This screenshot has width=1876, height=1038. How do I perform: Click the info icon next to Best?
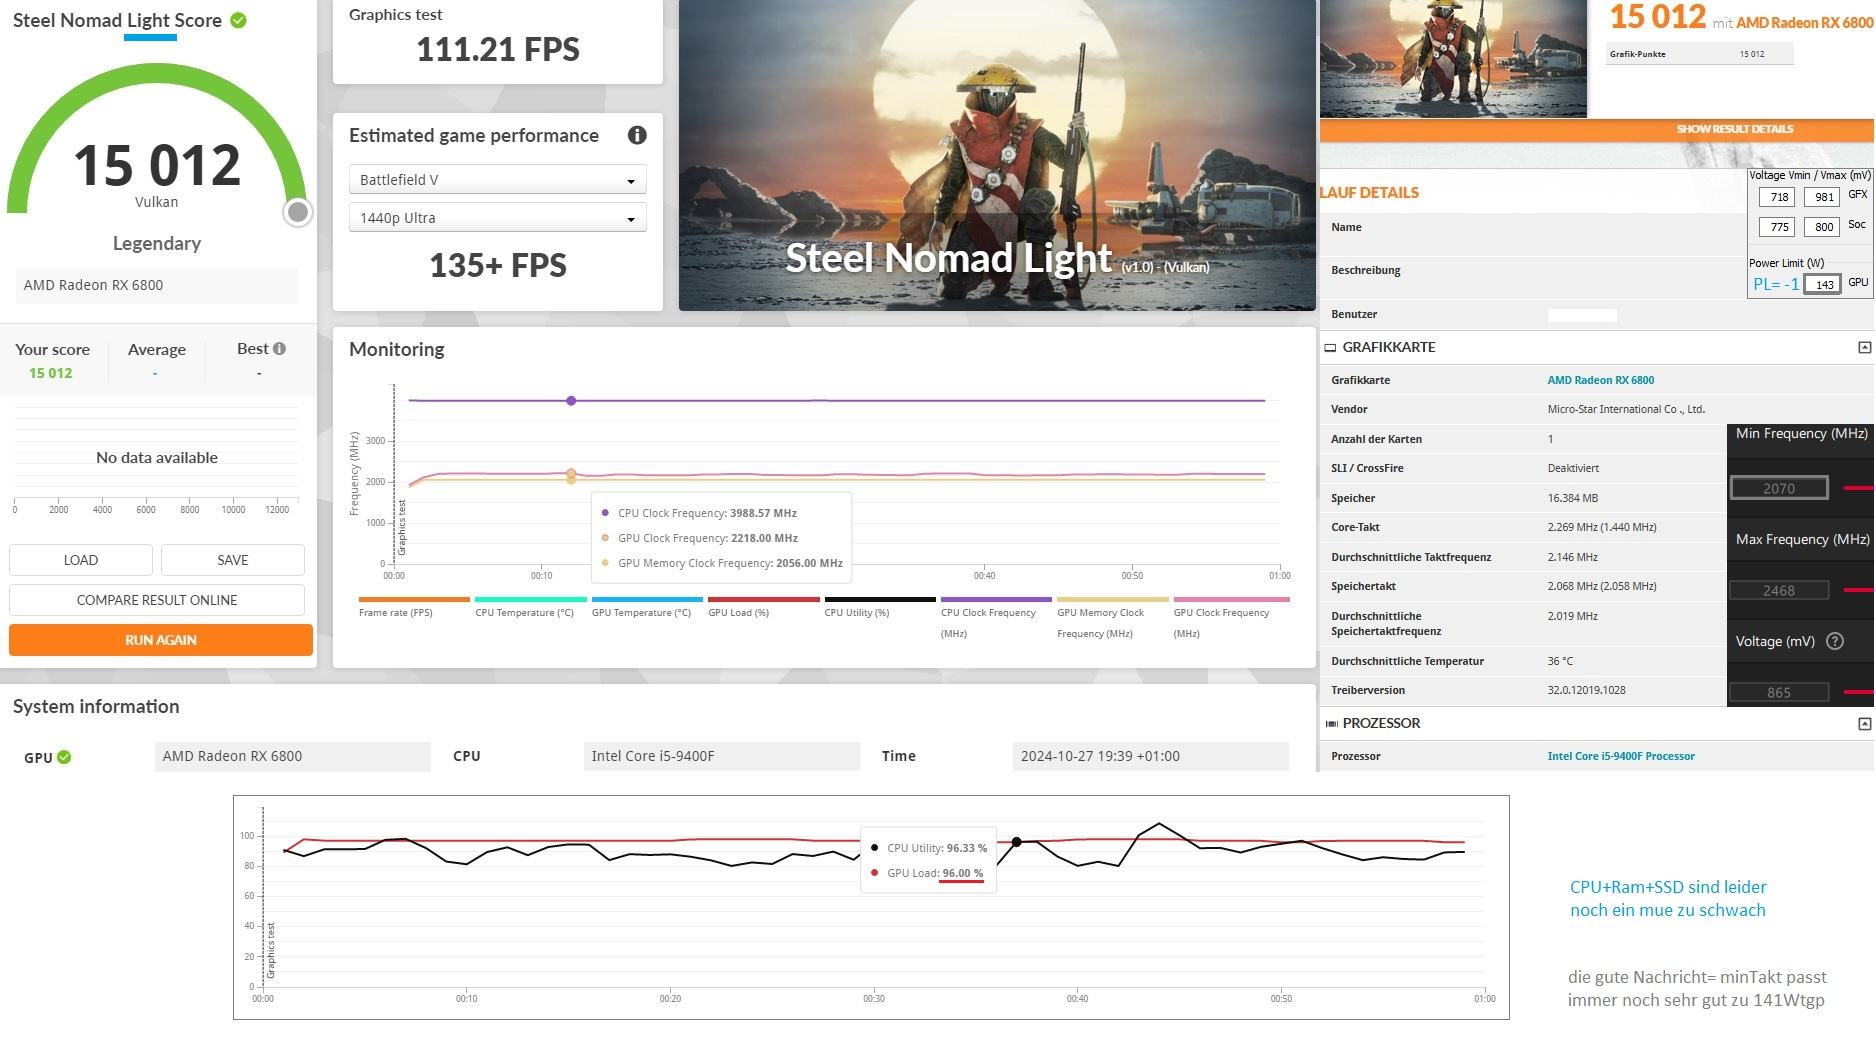(x=280, y=349)
